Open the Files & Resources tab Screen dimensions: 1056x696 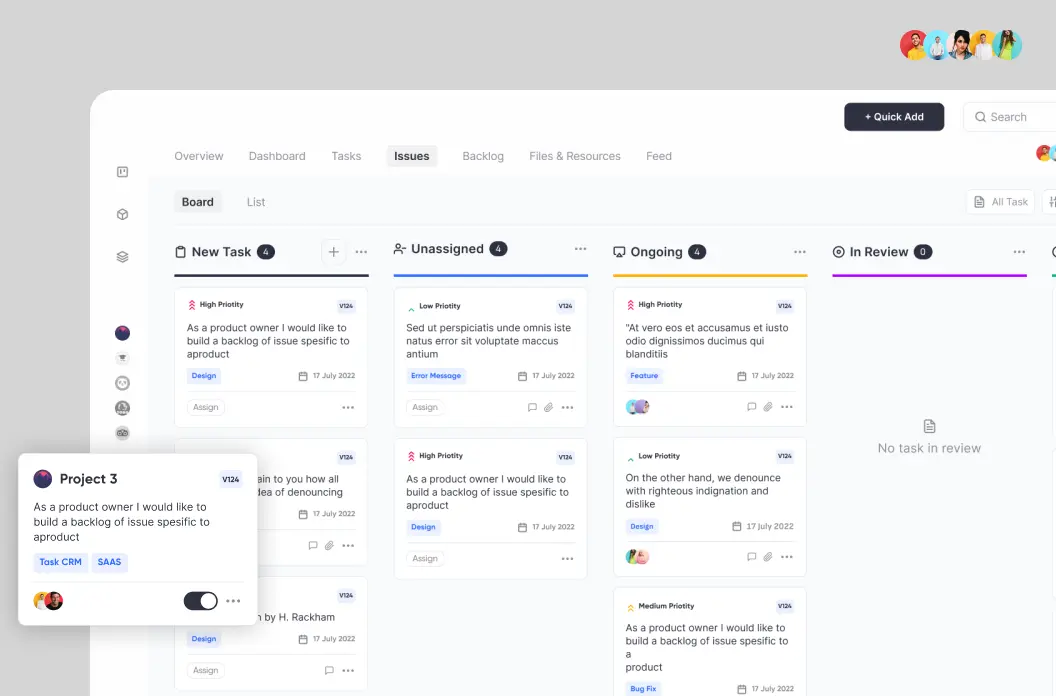coord(575,156)
